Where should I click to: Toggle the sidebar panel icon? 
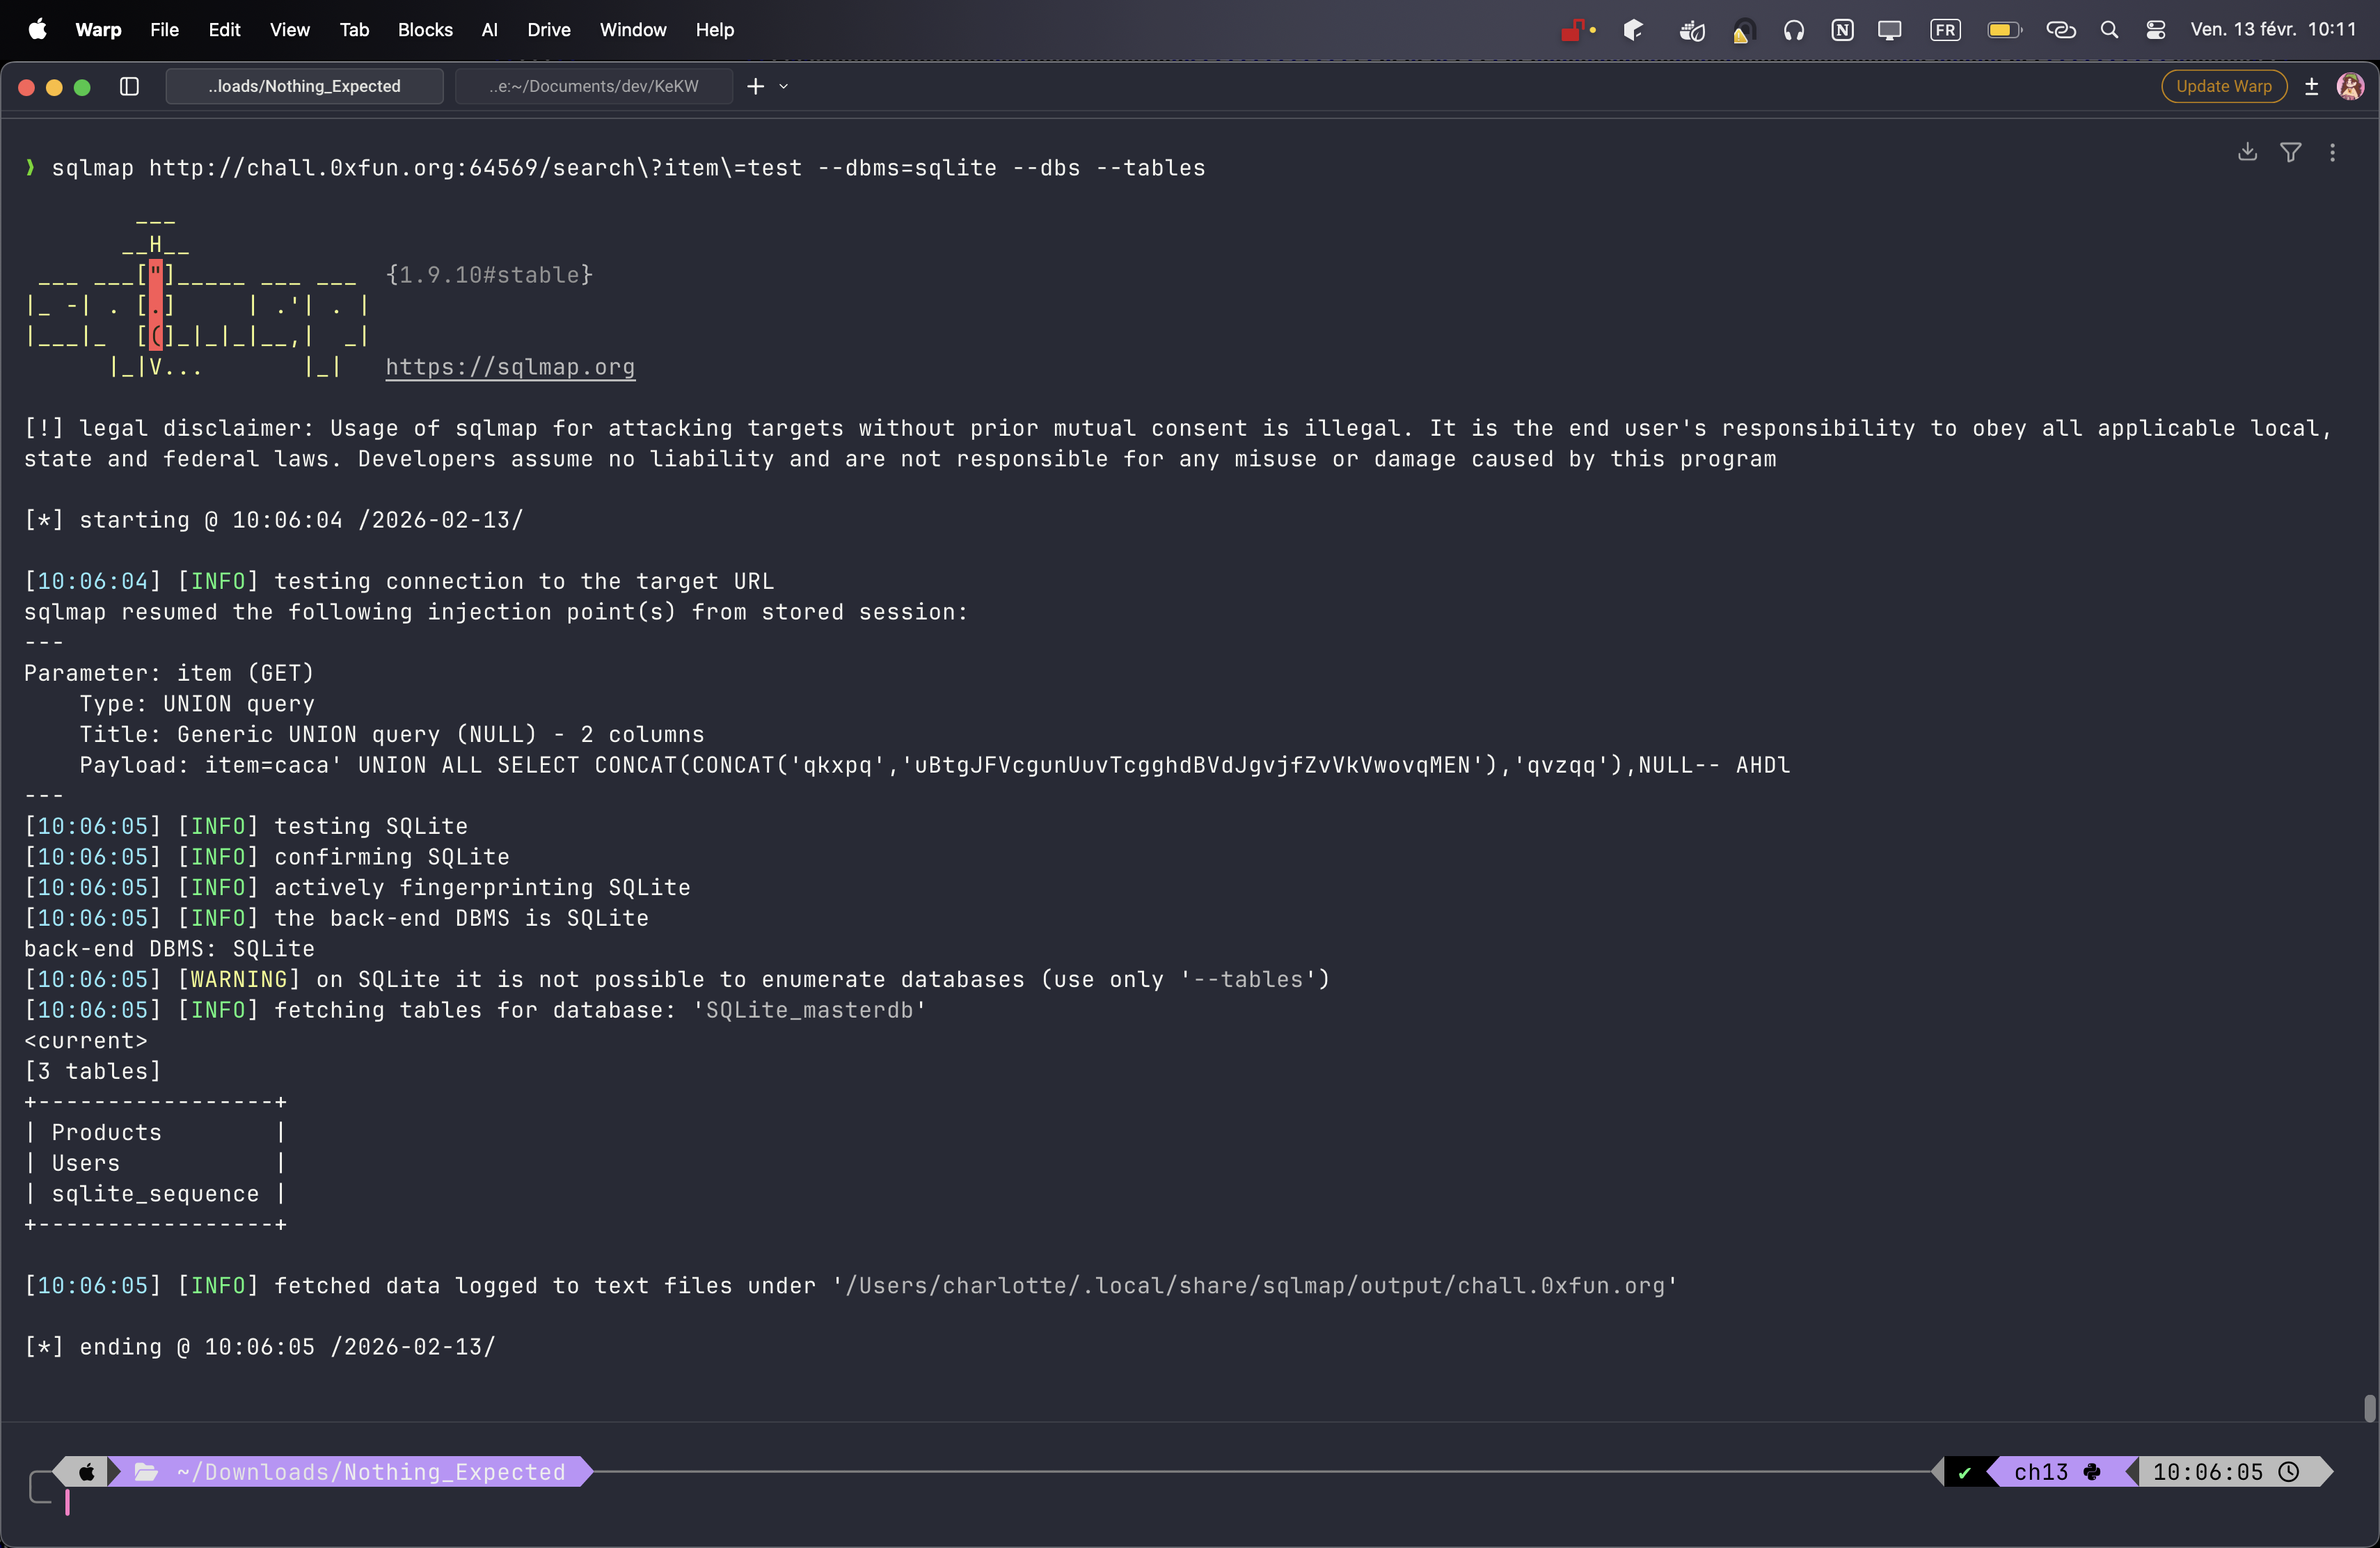coord(130,87)
